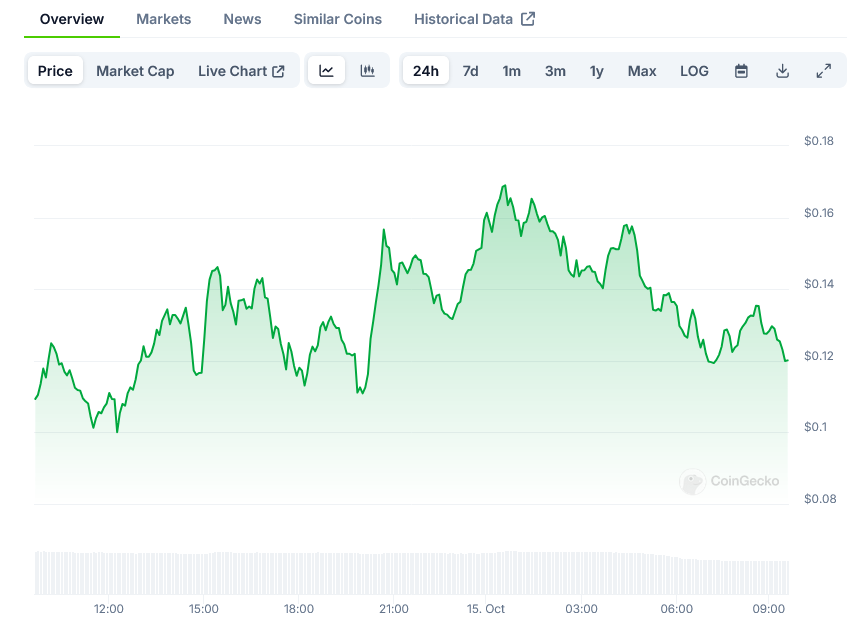
Task: Open the News tab
Action: (x=243, y=19)
